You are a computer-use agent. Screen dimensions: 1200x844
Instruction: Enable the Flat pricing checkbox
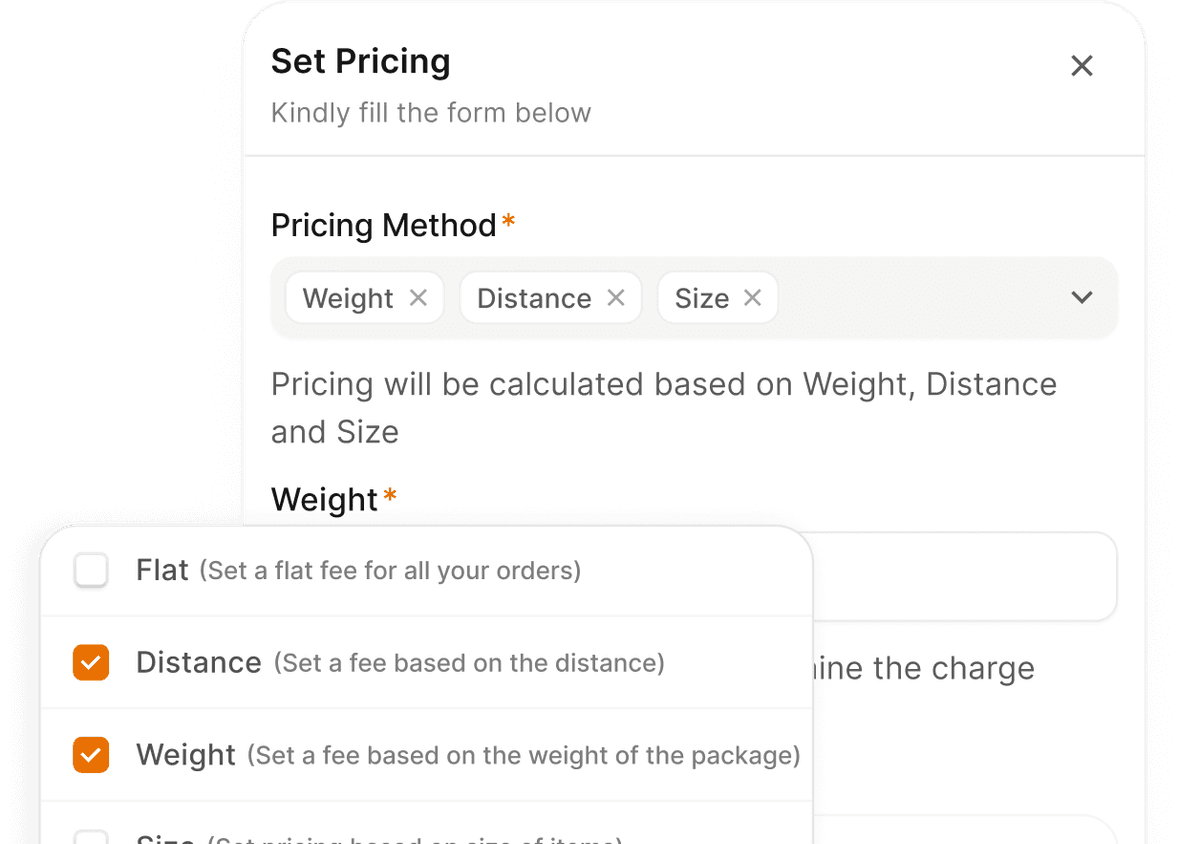[91, 570]
